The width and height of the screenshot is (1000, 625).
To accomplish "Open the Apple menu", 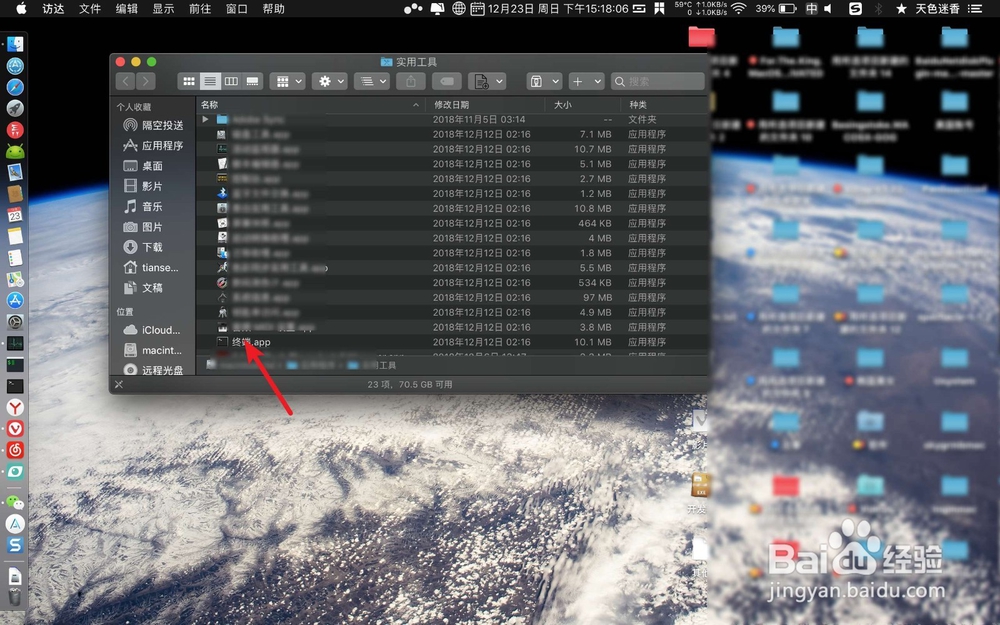I will click(20, 9).
